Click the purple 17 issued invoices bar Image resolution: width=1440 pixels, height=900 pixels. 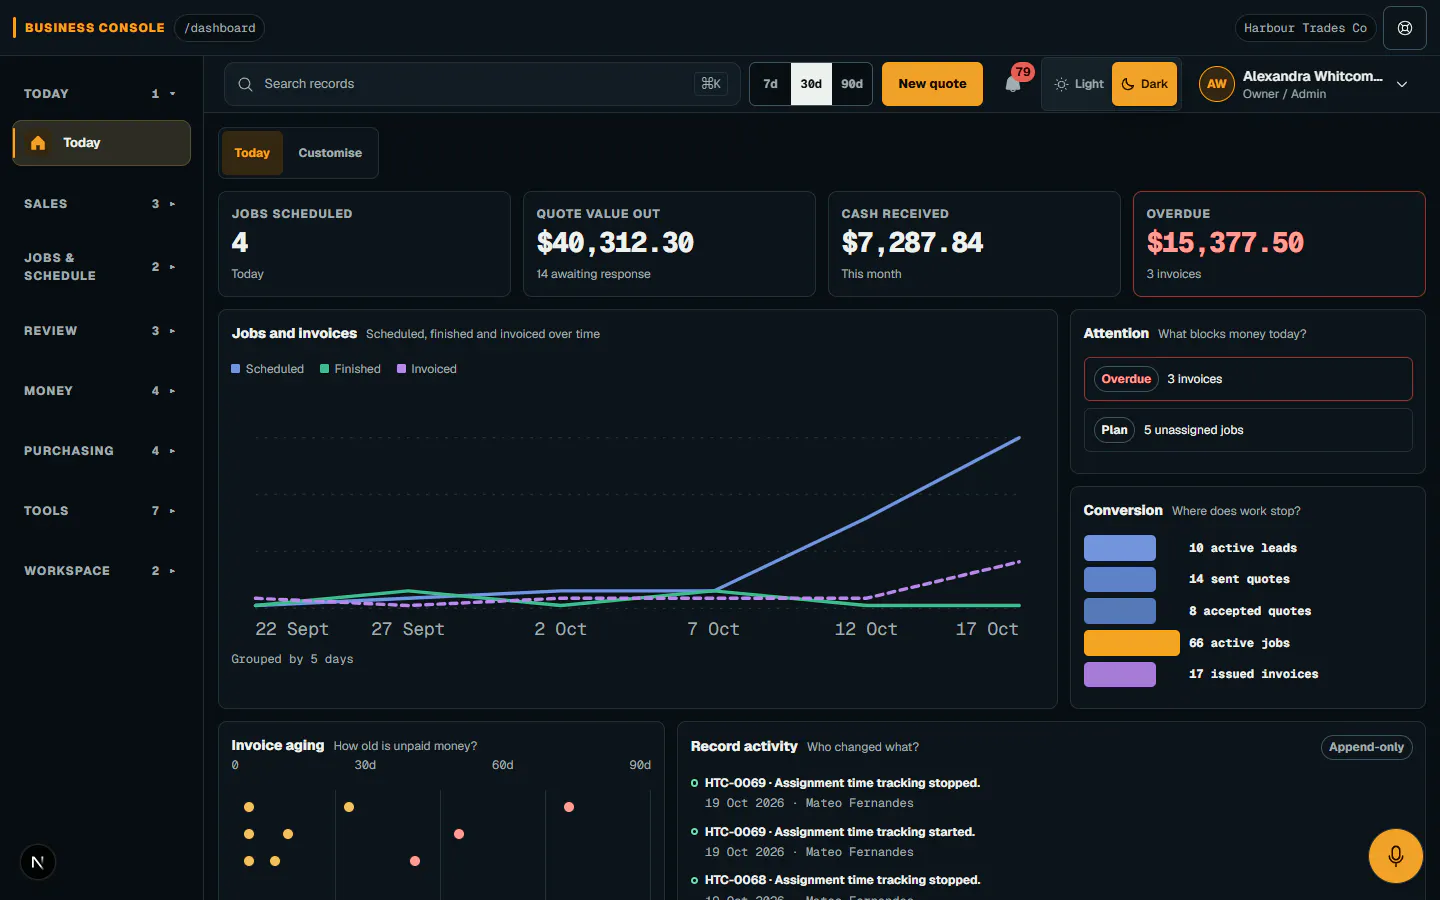[1119, 674]
